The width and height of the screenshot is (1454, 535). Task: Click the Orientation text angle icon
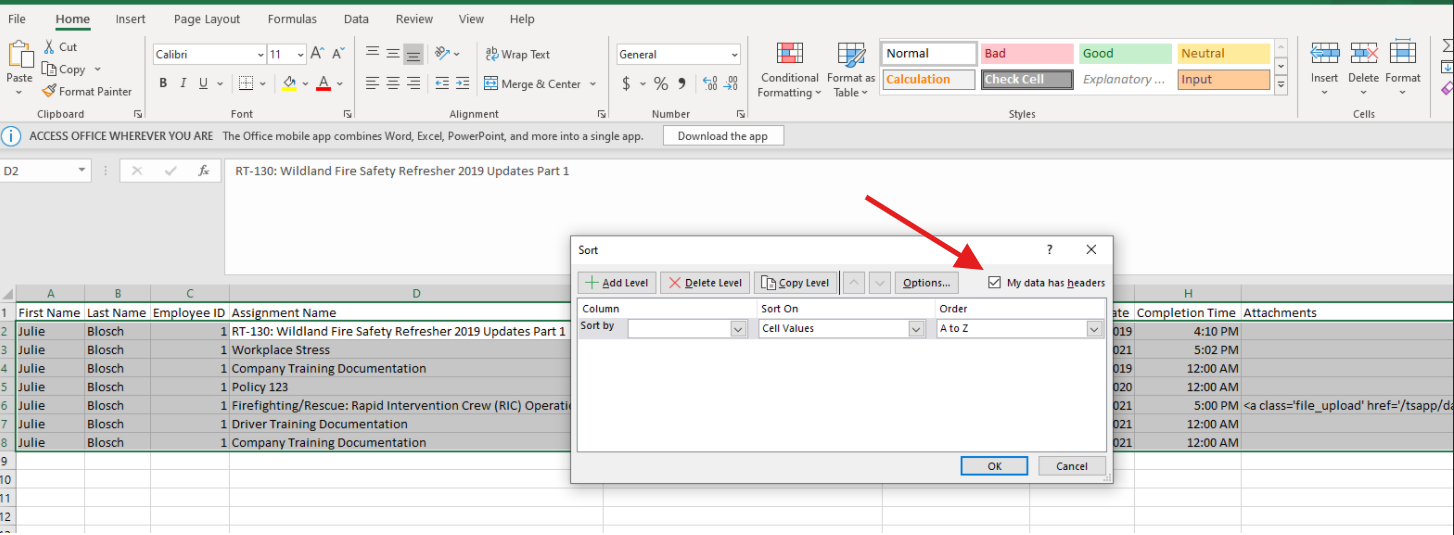443,54
